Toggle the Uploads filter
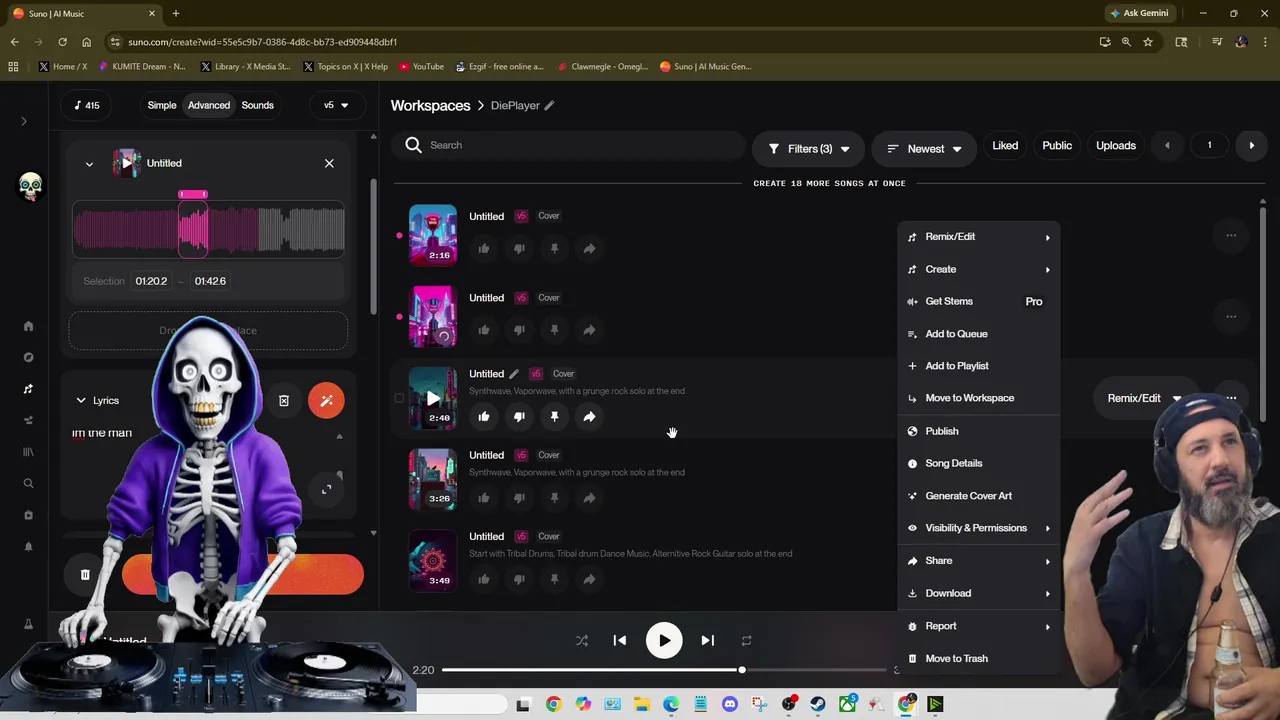 tap(1116, 146)
